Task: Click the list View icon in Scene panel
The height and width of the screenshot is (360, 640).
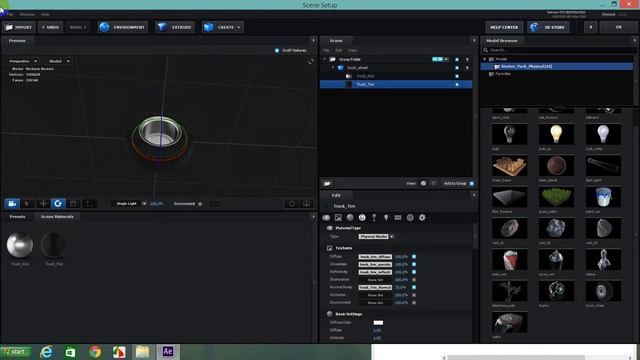Action: tap(434, 184)
